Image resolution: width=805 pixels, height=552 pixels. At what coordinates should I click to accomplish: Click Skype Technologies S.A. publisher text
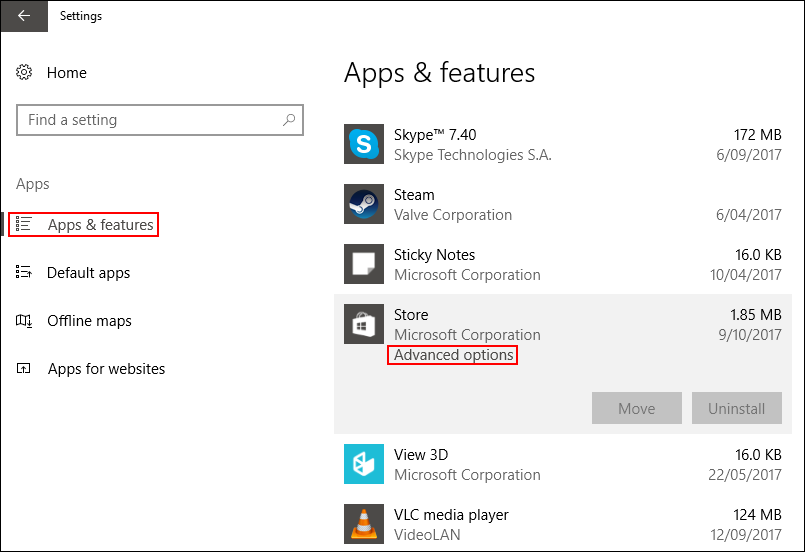click(x=472, y=155)
